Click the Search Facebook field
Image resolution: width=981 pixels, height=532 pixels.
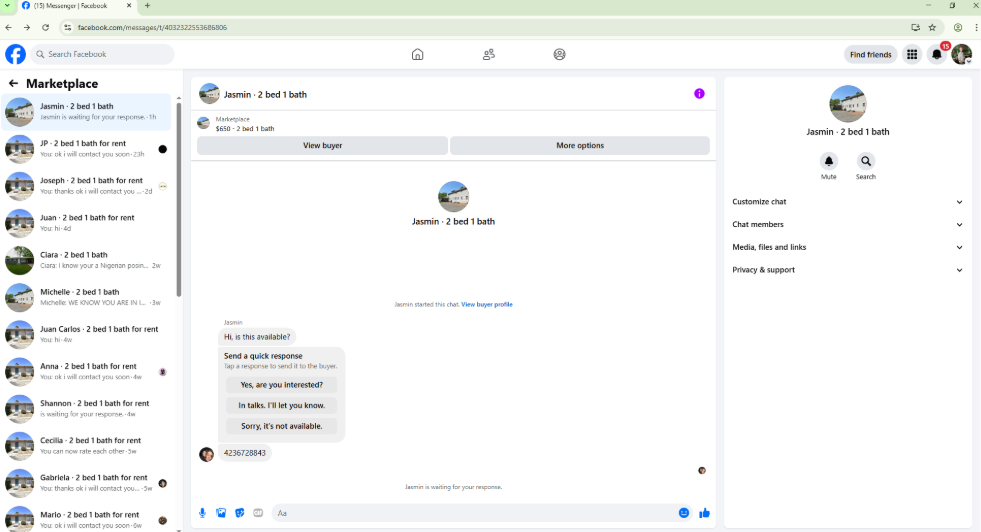point(103,54)
